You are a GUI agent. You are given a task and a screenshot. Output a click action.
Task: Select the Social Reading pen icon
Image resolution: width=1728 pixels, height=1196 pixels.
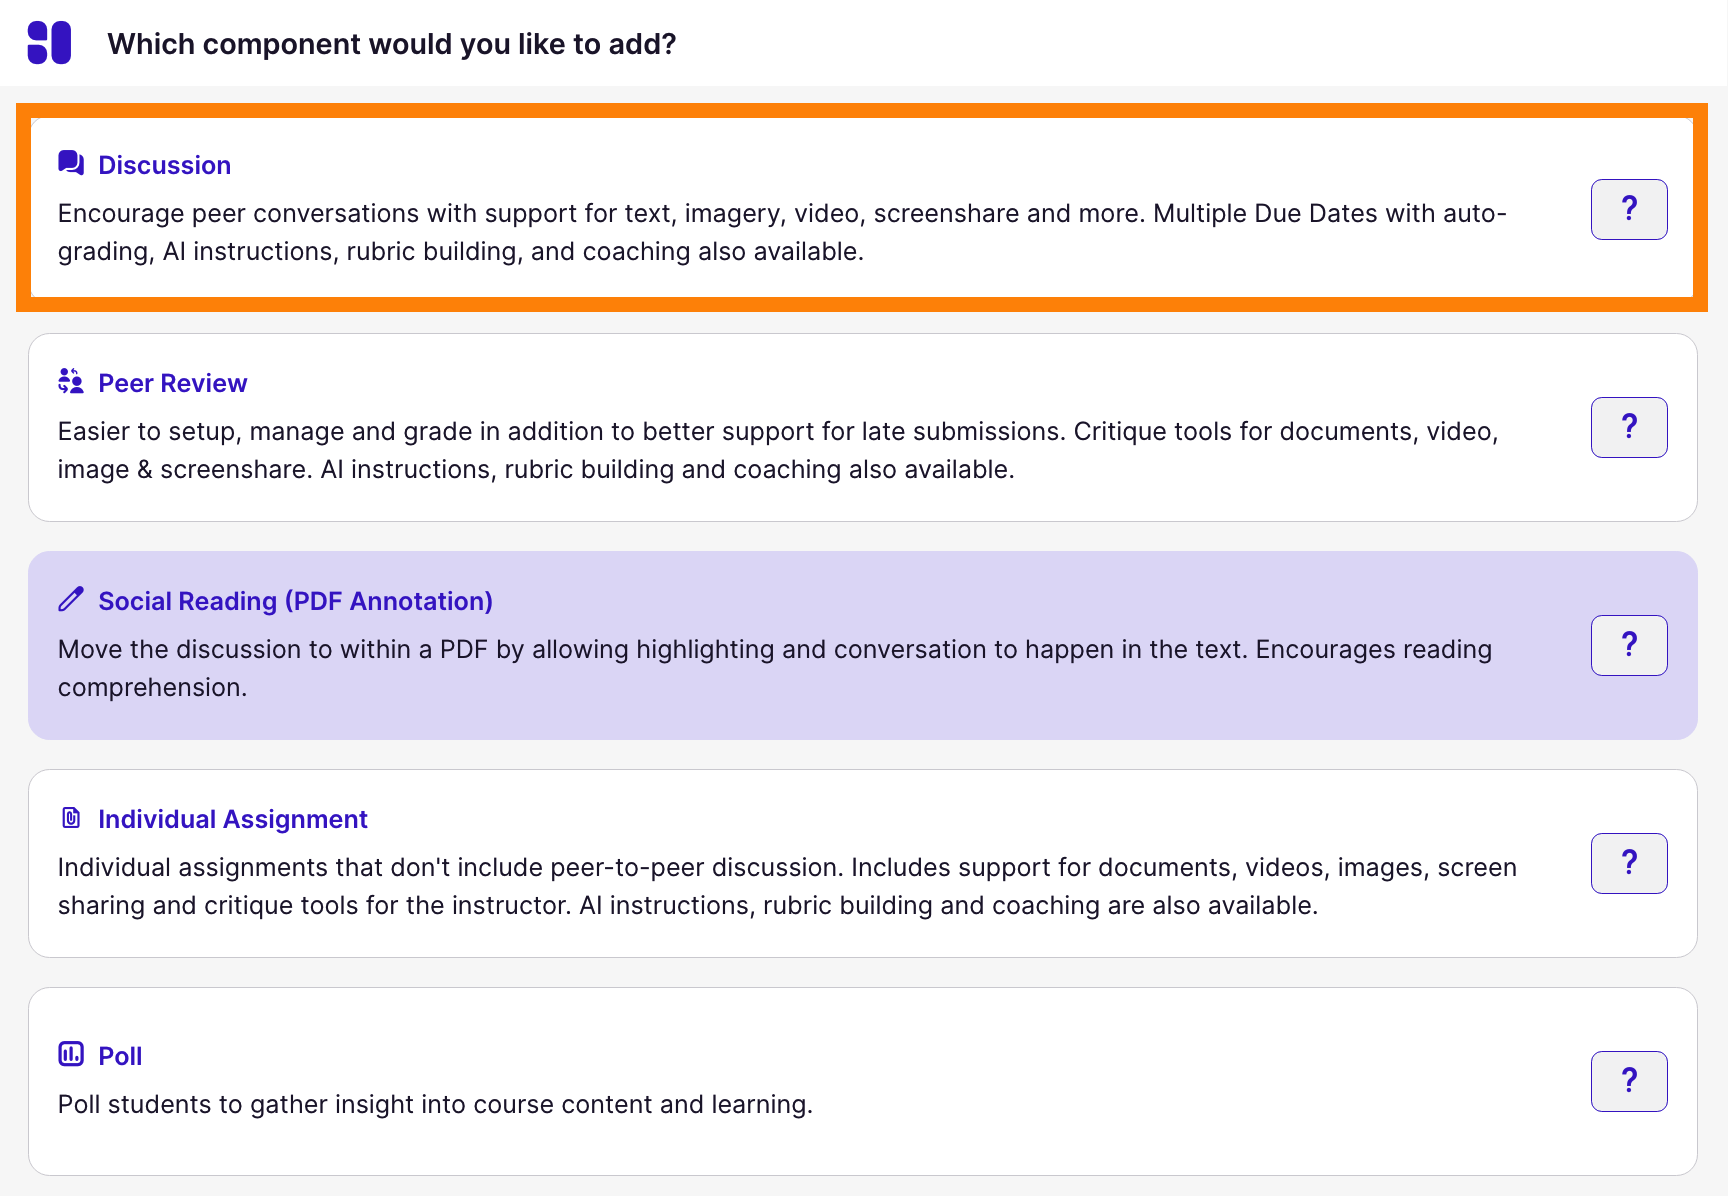[x=70, y=598]
